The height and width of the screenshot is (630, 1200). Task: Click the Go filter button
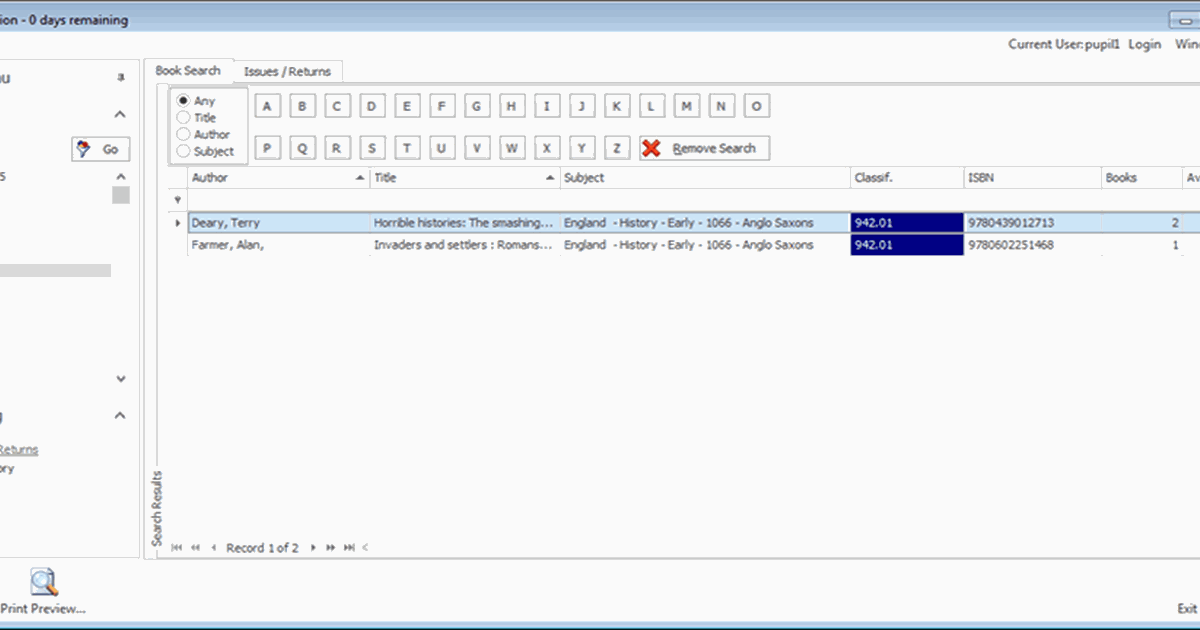coord(100,149)
